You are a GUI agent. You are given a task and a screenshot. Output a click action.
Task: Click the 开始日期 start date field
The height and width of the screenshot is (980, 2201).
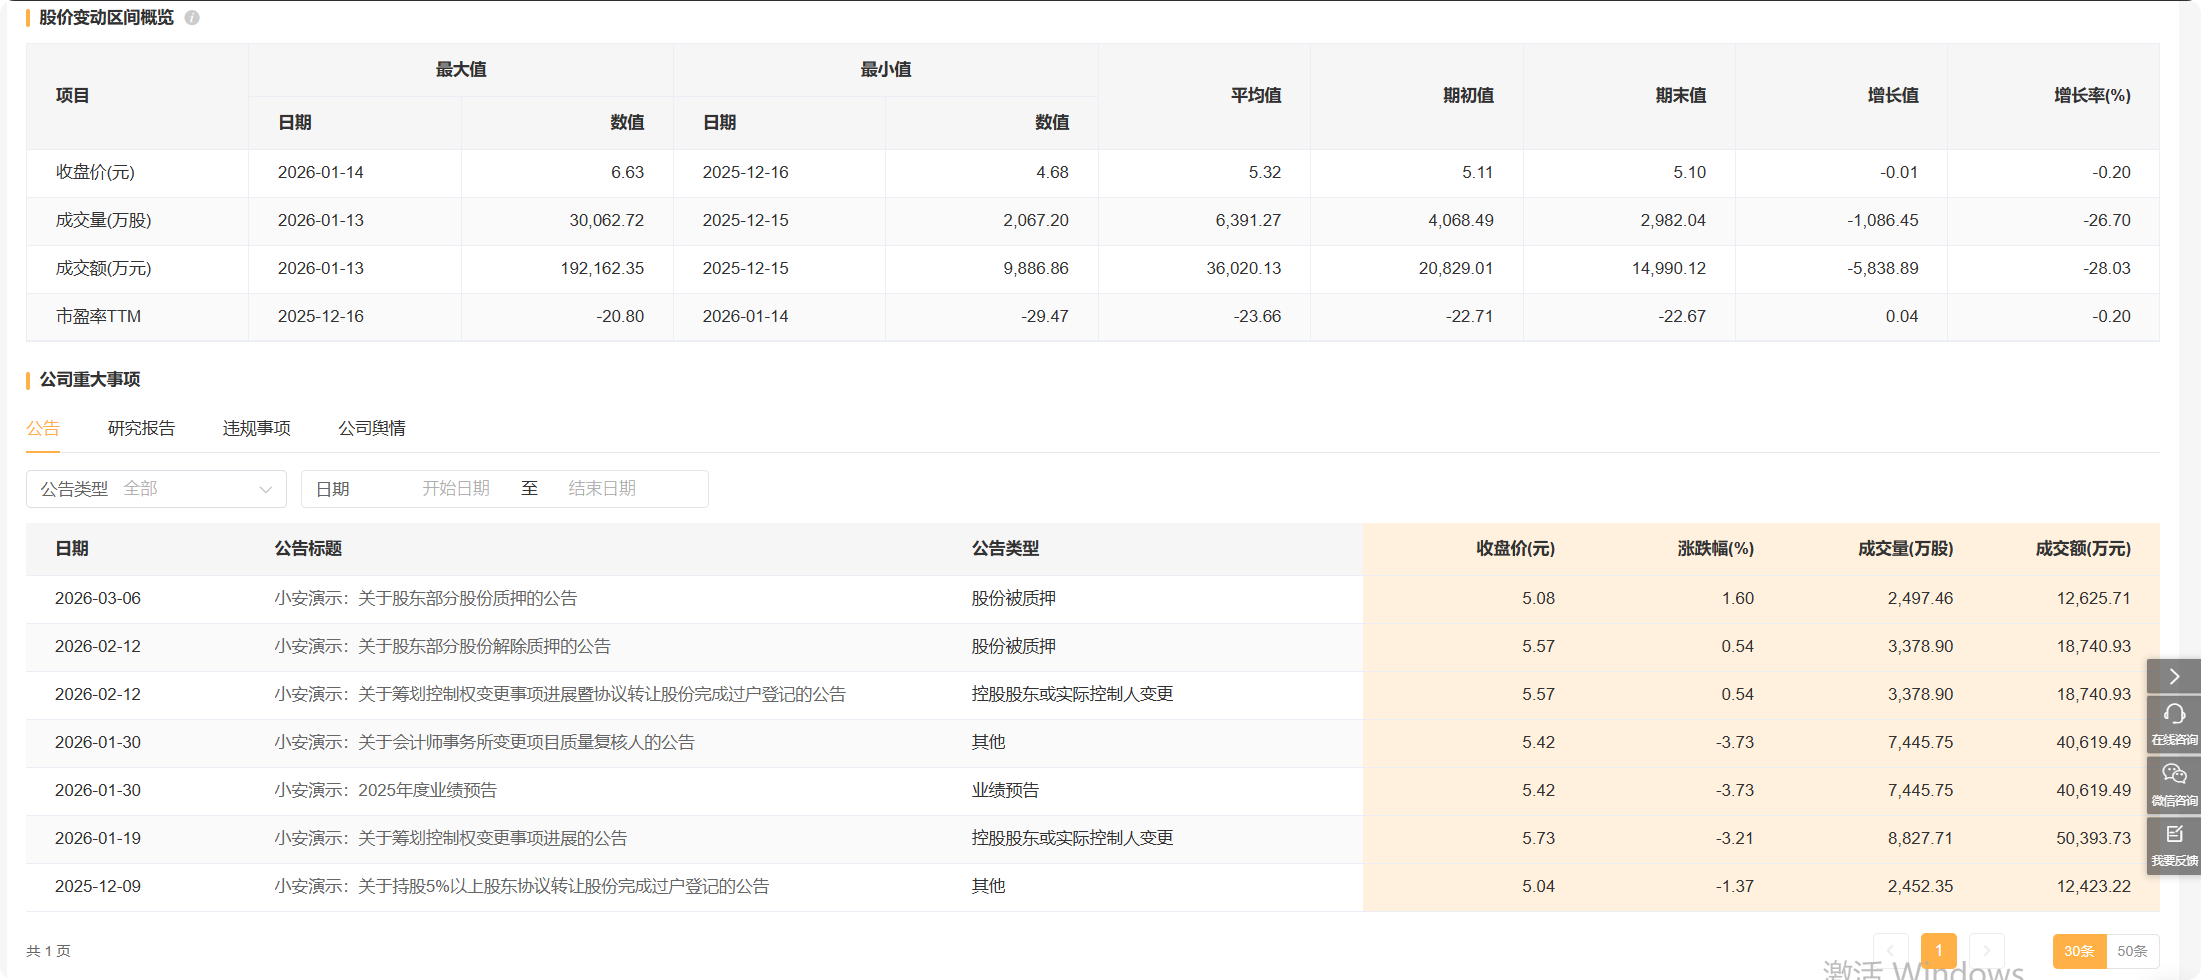click(455, 489)
